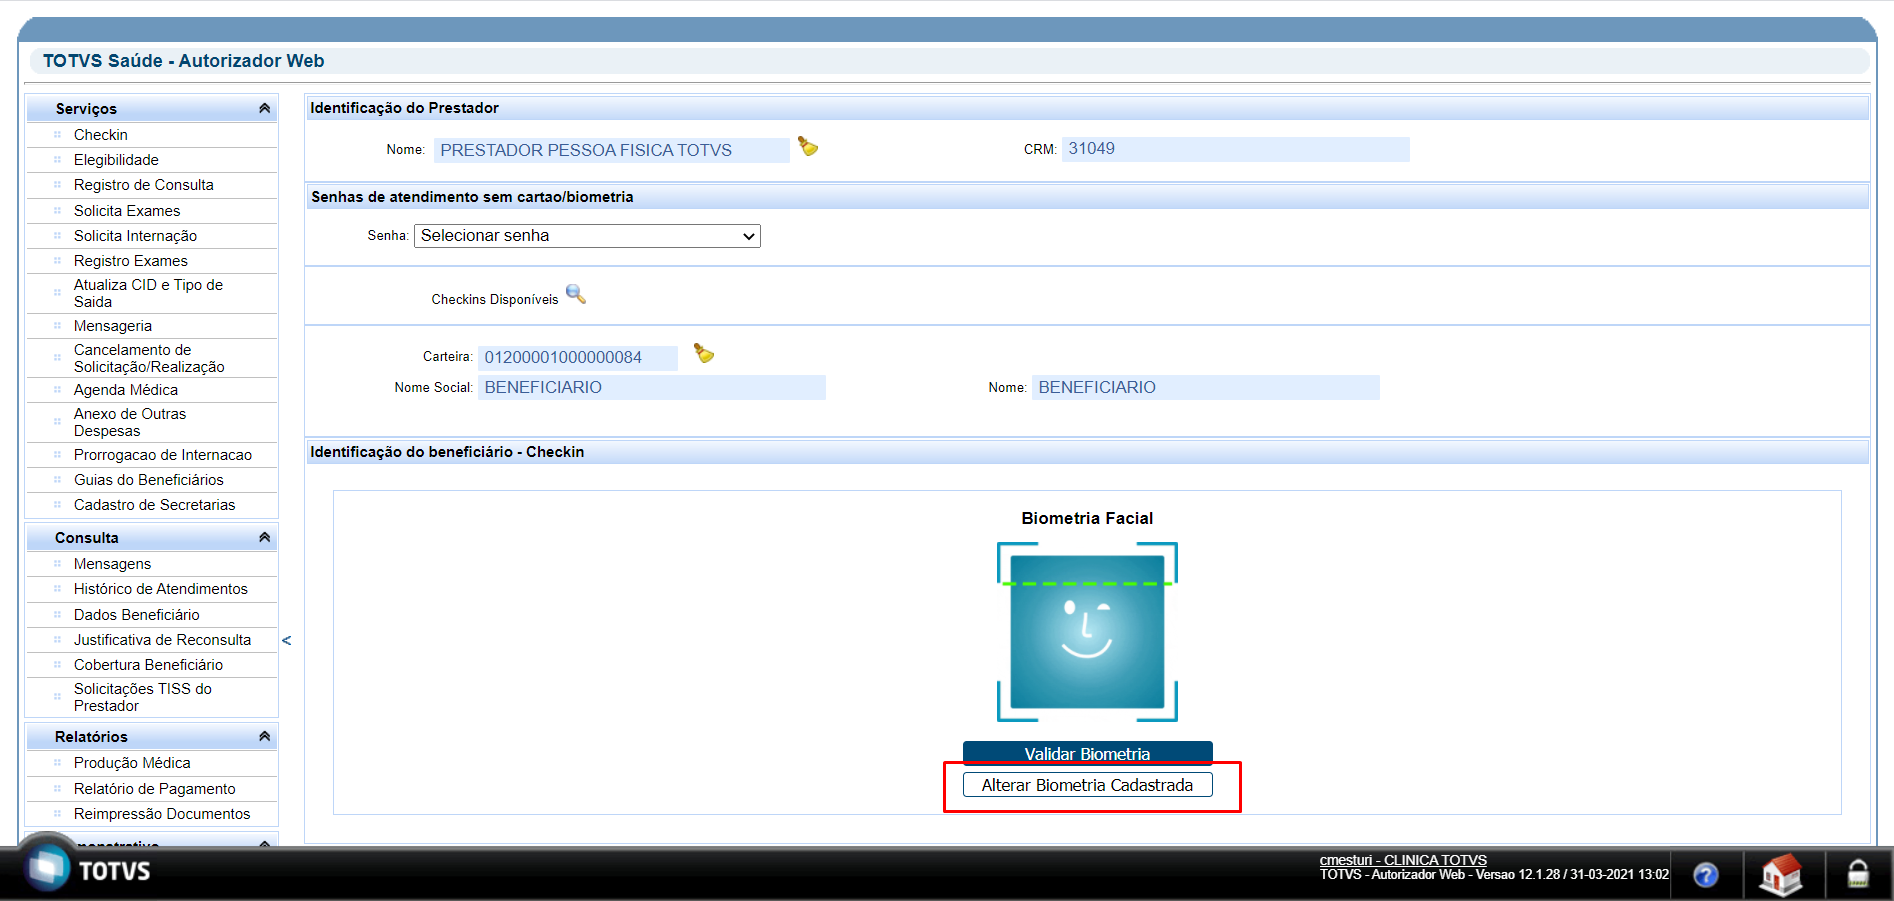Screen dimensions: 1894x901
Task: Open Solicitações TISS do Prestador
Action: [x=143, y=697]
